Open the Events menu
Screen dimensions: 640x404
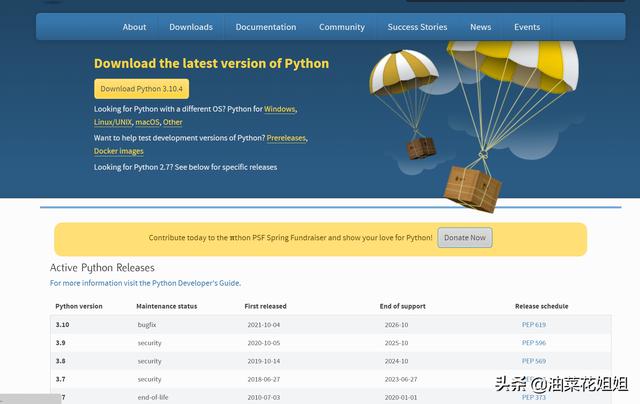pyautogui.click(x=527, y=27)
